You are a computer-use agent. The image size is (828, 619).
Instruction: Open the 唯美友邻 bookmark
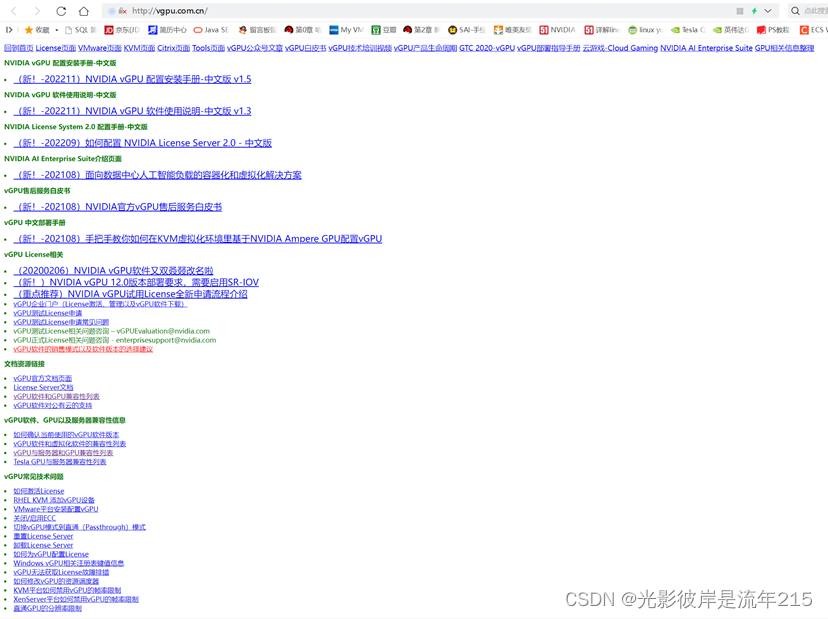click(513, 30)
